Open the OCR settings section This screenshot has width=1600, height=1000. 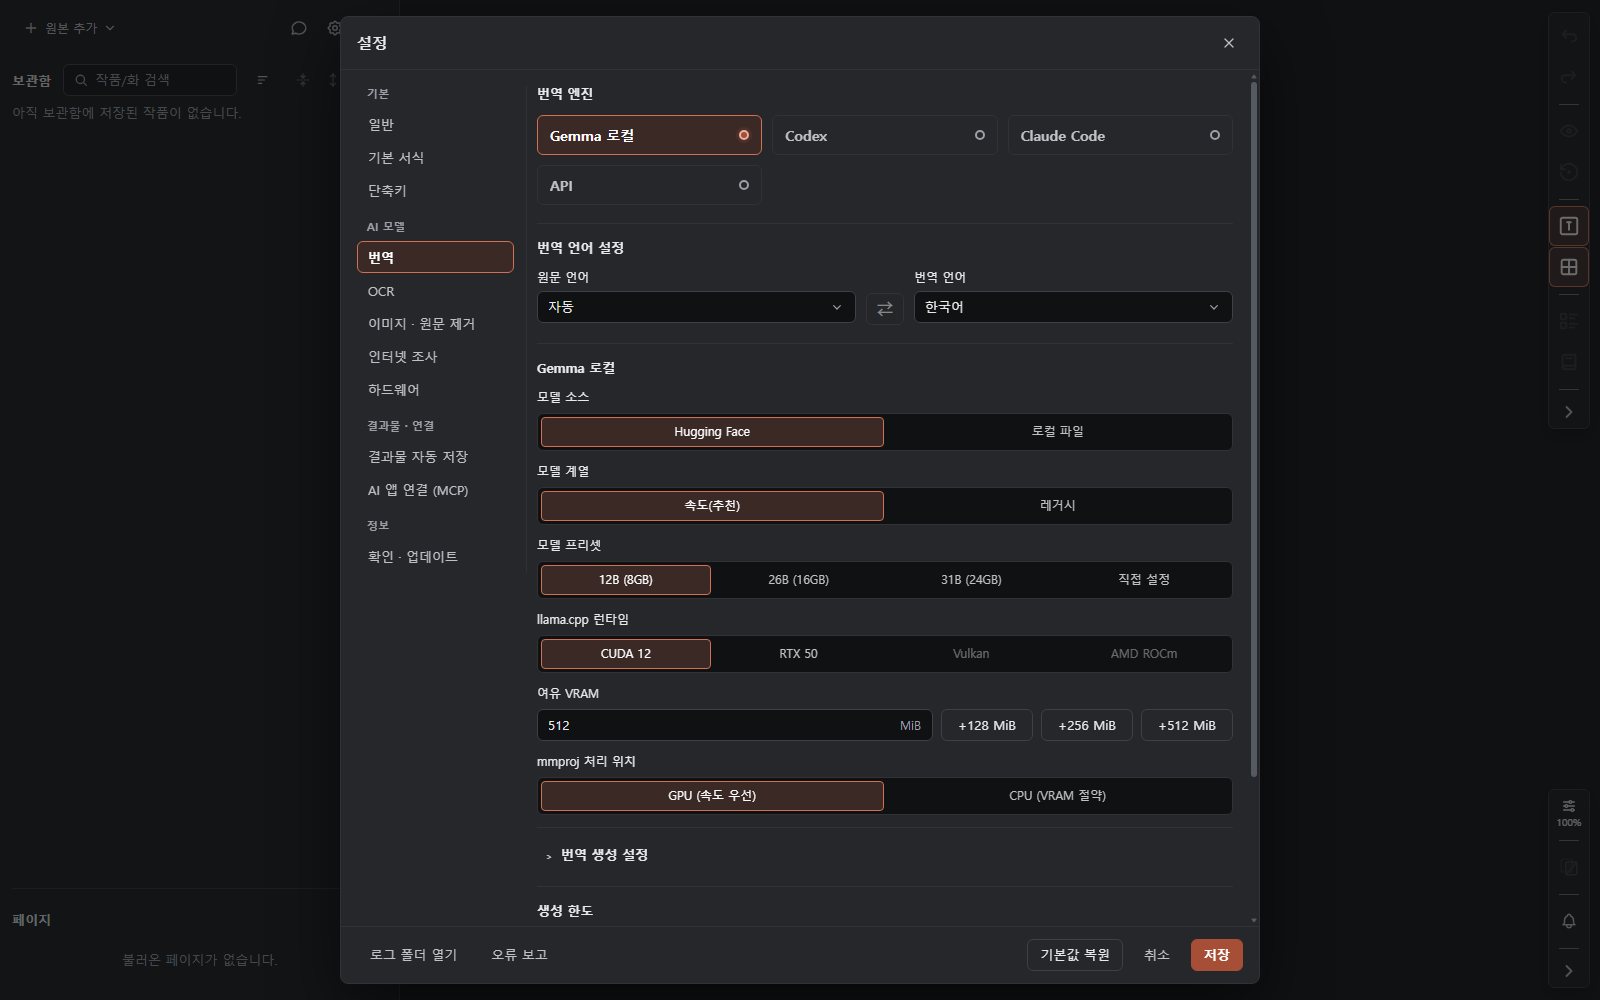[435, 291]
